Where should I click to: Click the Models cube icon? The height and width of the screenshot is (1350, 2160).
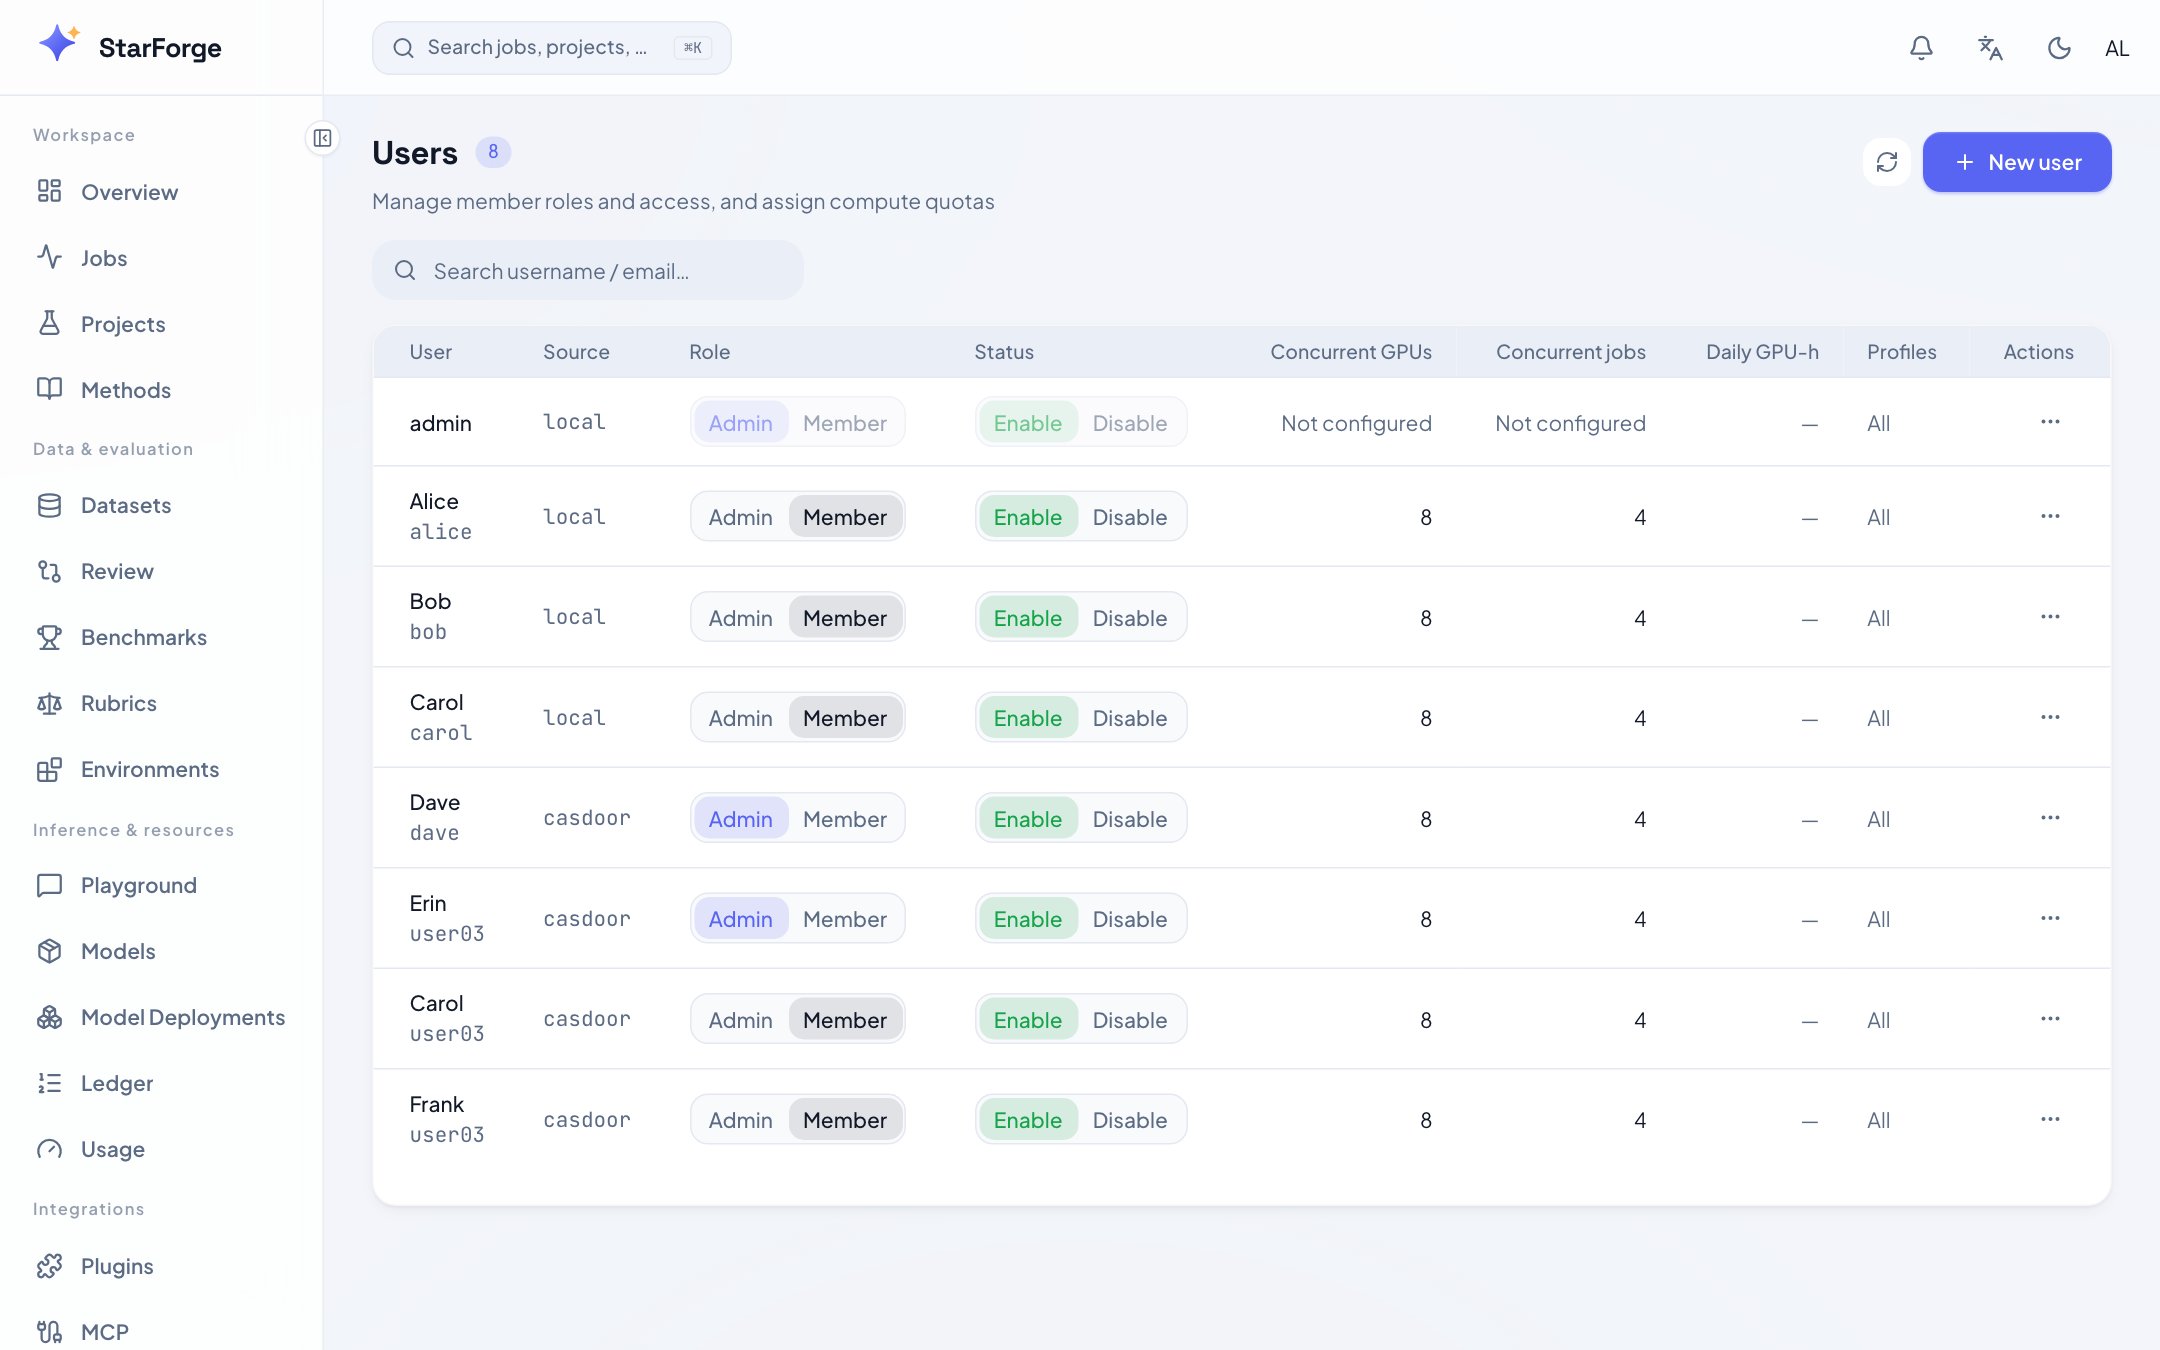49,951
